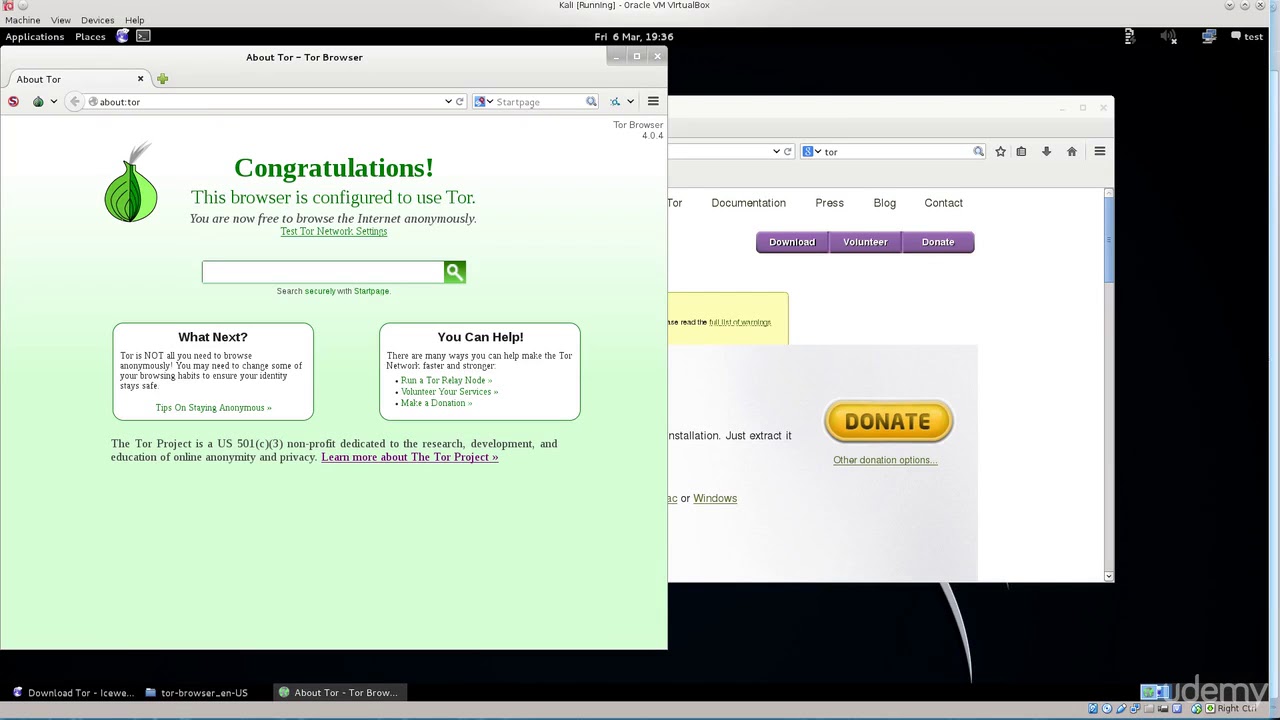This screenshot has width=1280, height=720.
Task: Click the NoScript S icon in Tor toolbar
Action: (13, 101)
